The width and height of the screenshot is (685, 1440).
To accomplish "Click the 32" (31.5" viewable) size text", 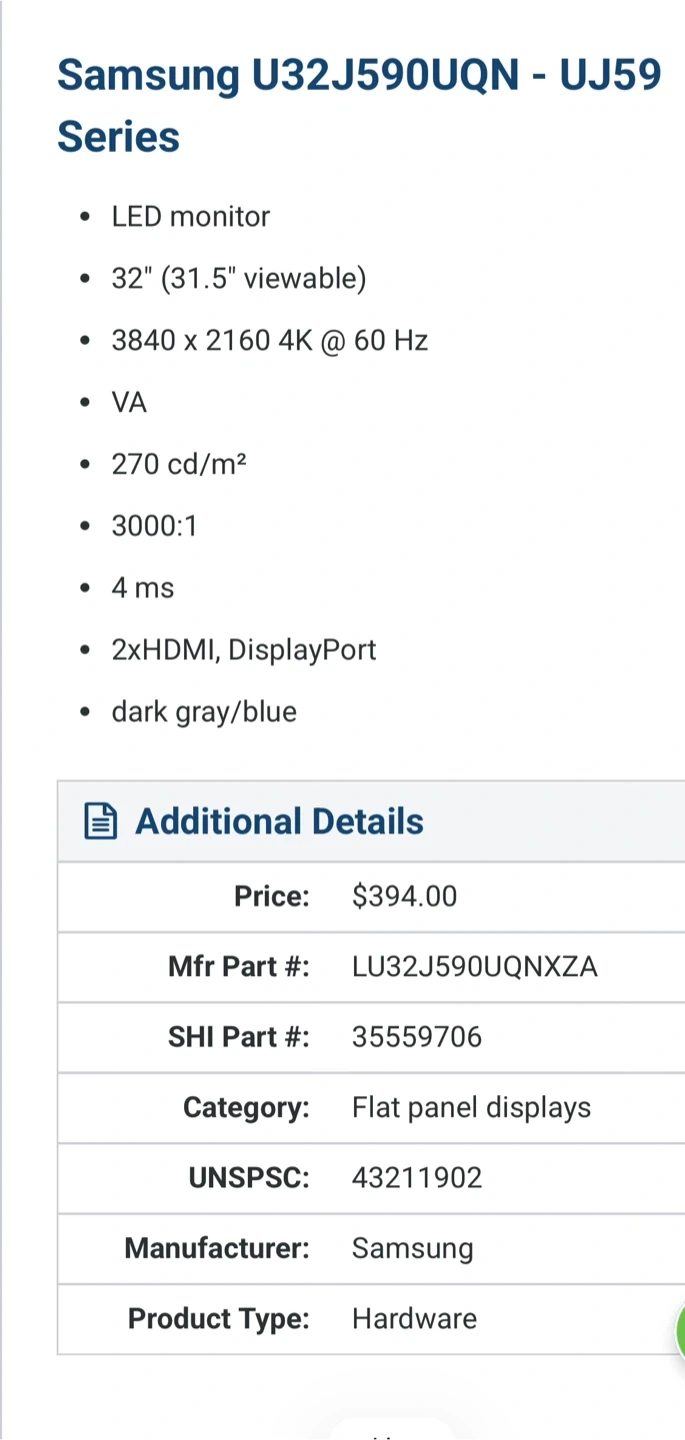I will pyautogui.click(x=238, y=279).
